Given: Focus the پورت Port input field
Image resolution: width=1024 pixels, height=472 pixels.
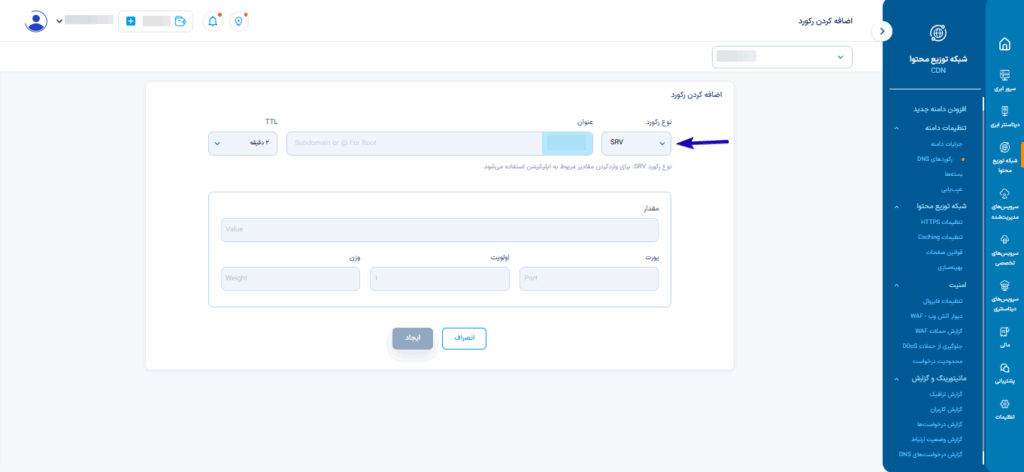Looking at the screenshot, I should [x=589, y=278].
